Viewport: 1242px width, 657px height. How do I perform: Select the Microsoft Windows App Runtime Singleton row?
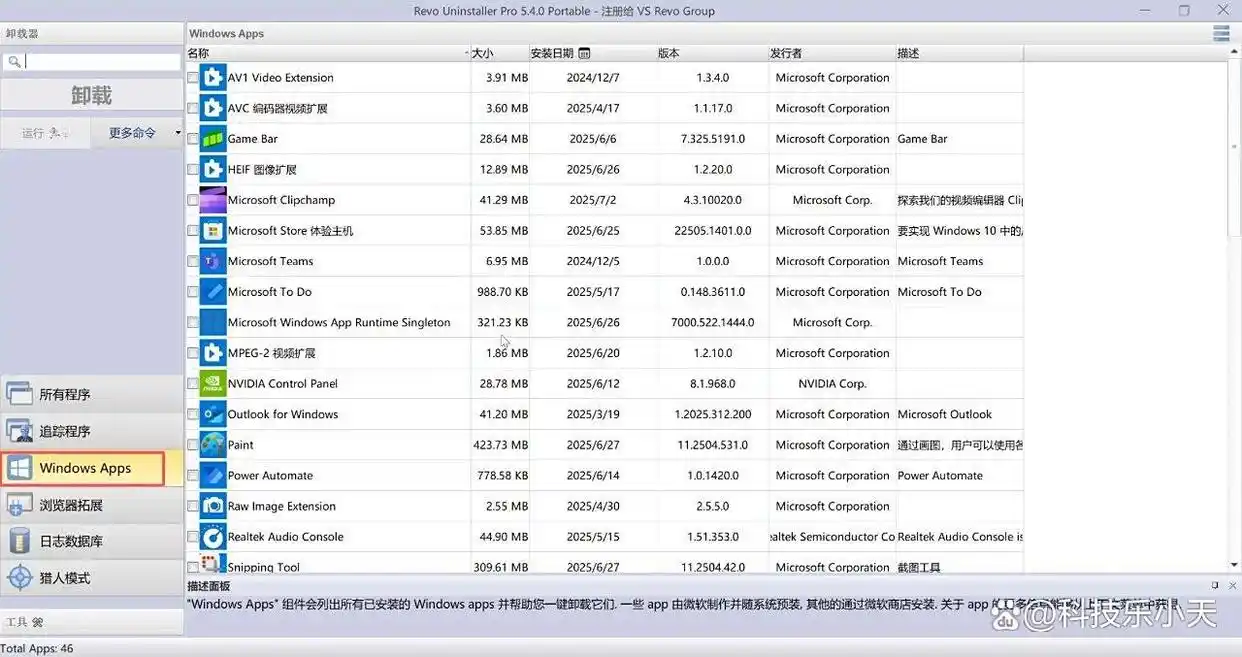coord(605,322)
